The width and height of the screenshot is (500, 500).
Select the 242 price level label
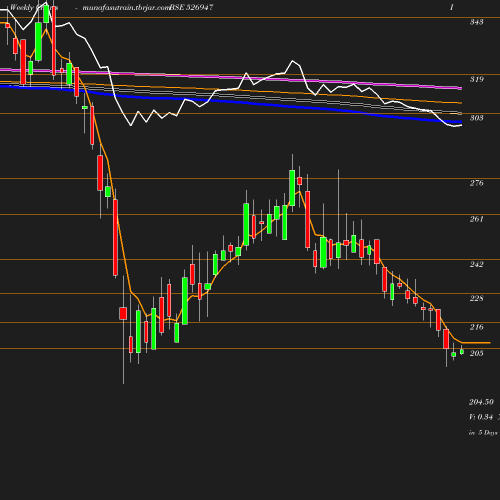(476, 264)
